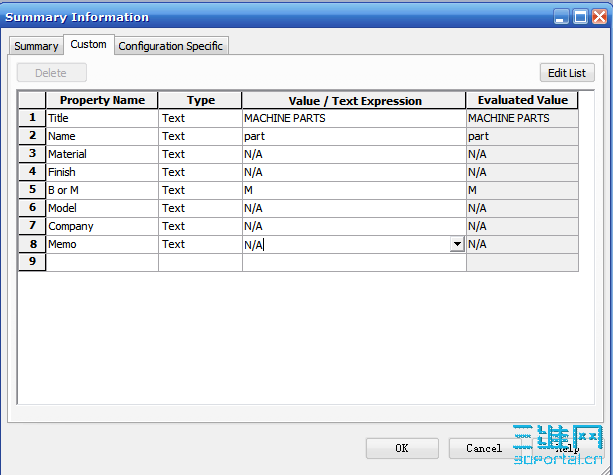Close the Summary Information dialog
The image size is (613, 475).
click(599, 17)
